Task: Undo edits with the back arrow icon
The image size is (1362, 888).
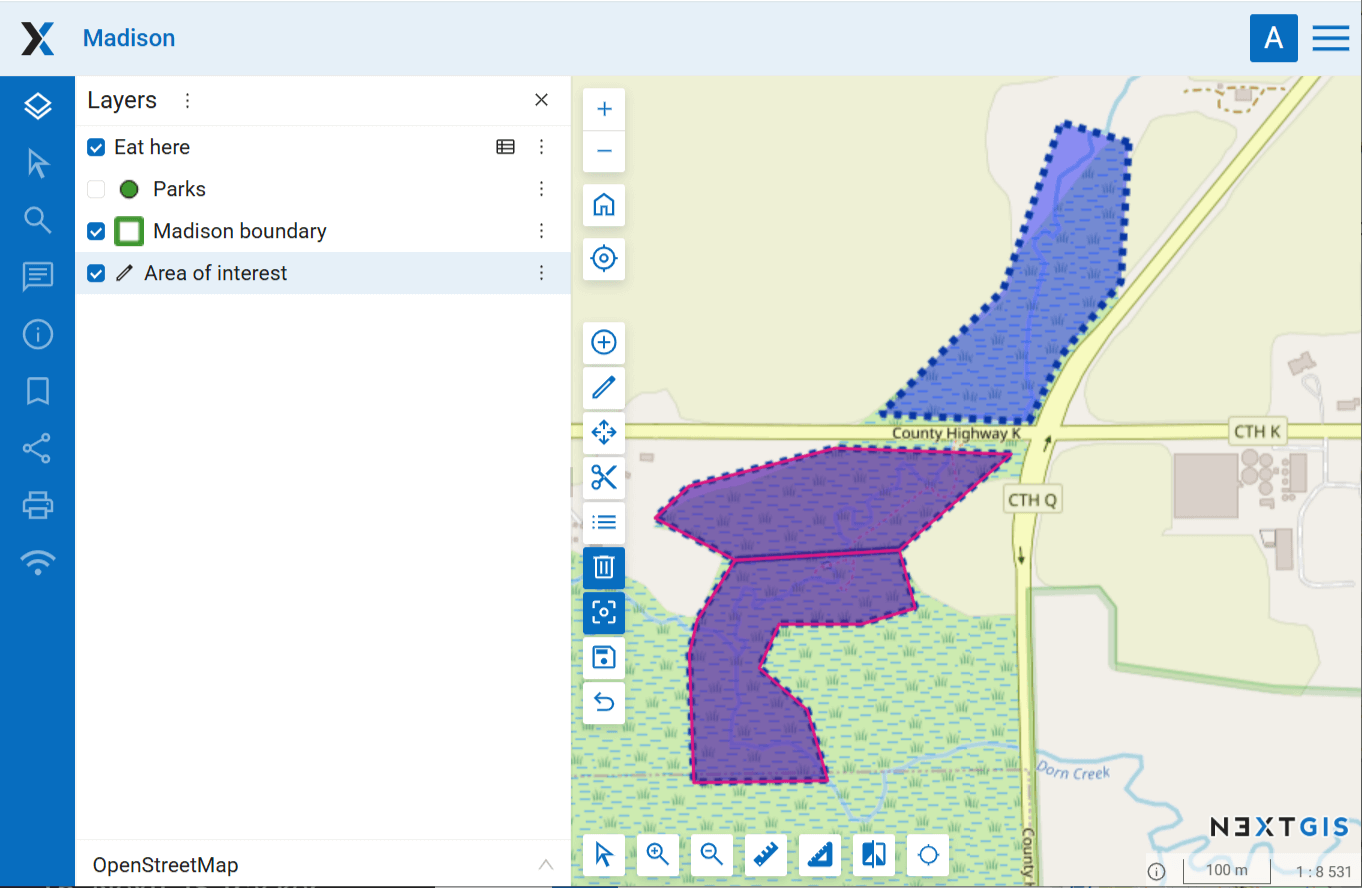Action: tap(604, 702)
